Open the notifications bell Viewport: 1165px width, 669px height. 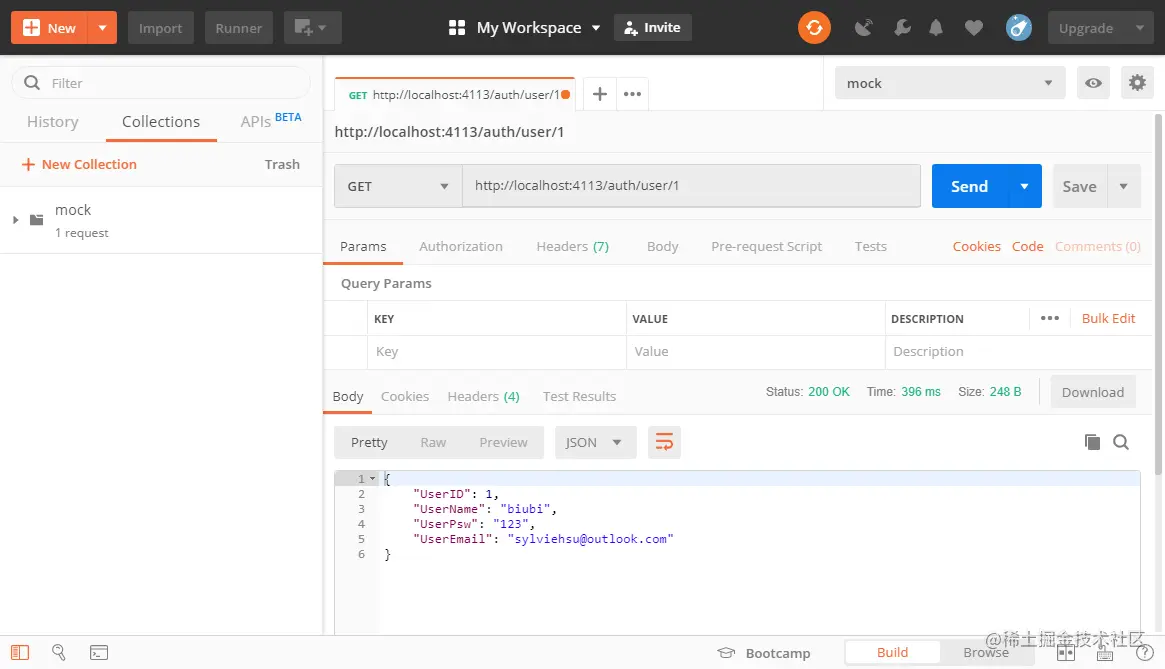(x=936, y=28)
